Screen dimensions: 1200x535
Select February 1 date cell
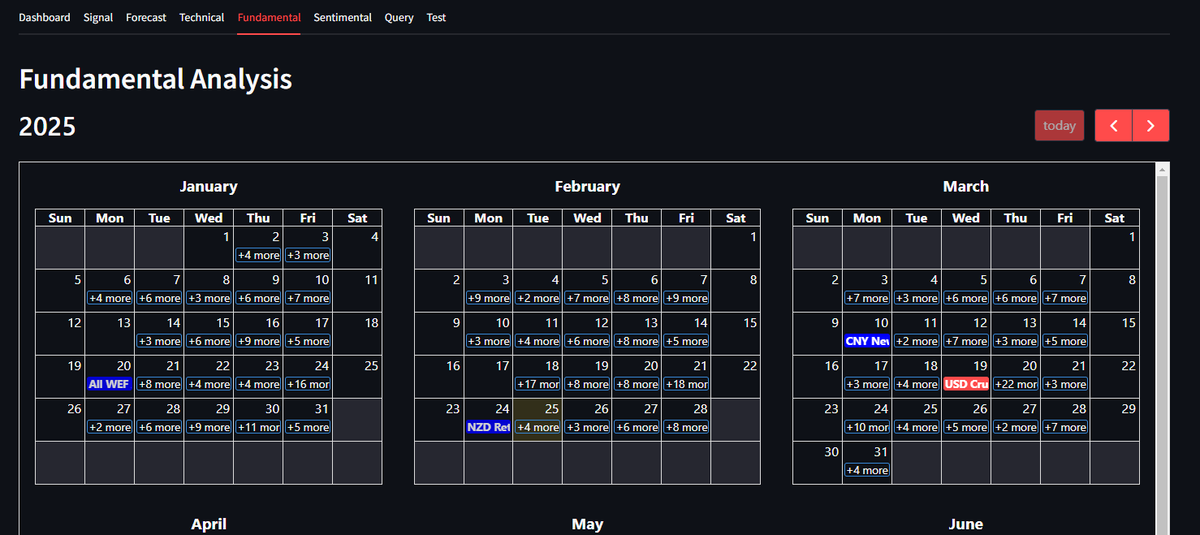pyautogui.click(x=735, y=247)
